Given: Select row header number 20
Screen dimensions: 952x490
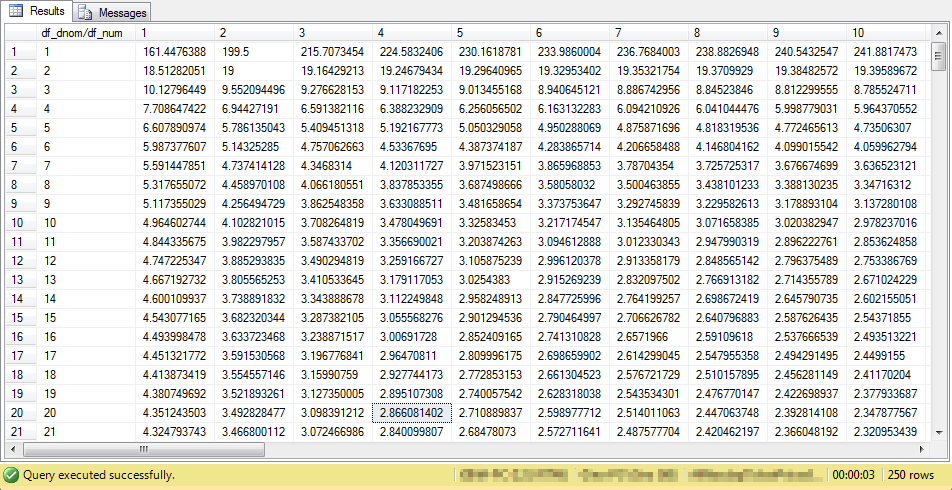Looking at the screenshot, I should coord(22,413).
